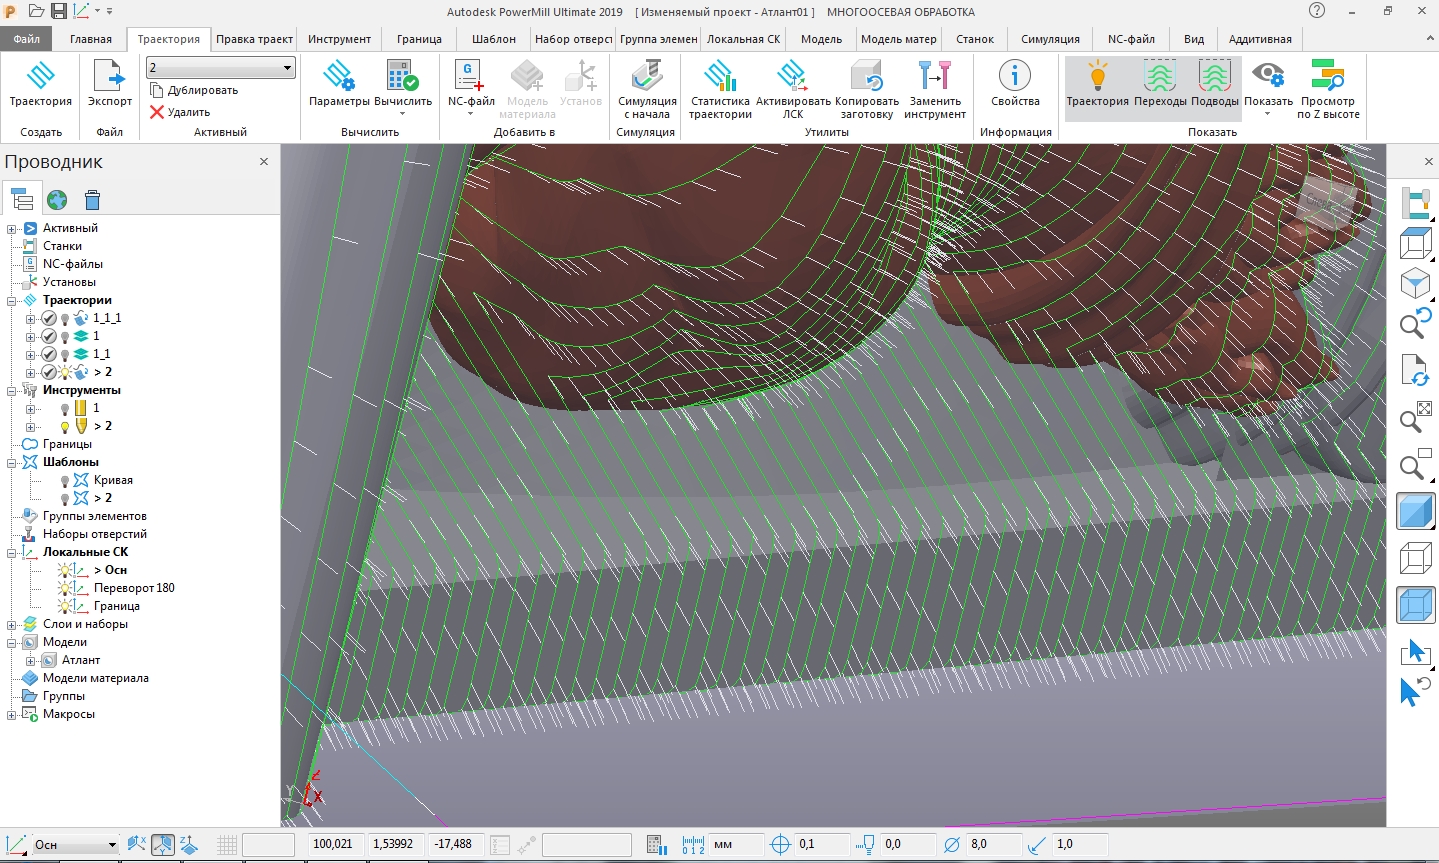Open the active toolpath dropdown in ribbon
This screenshot has height=863, width=1439.
(x=287, y=68)
